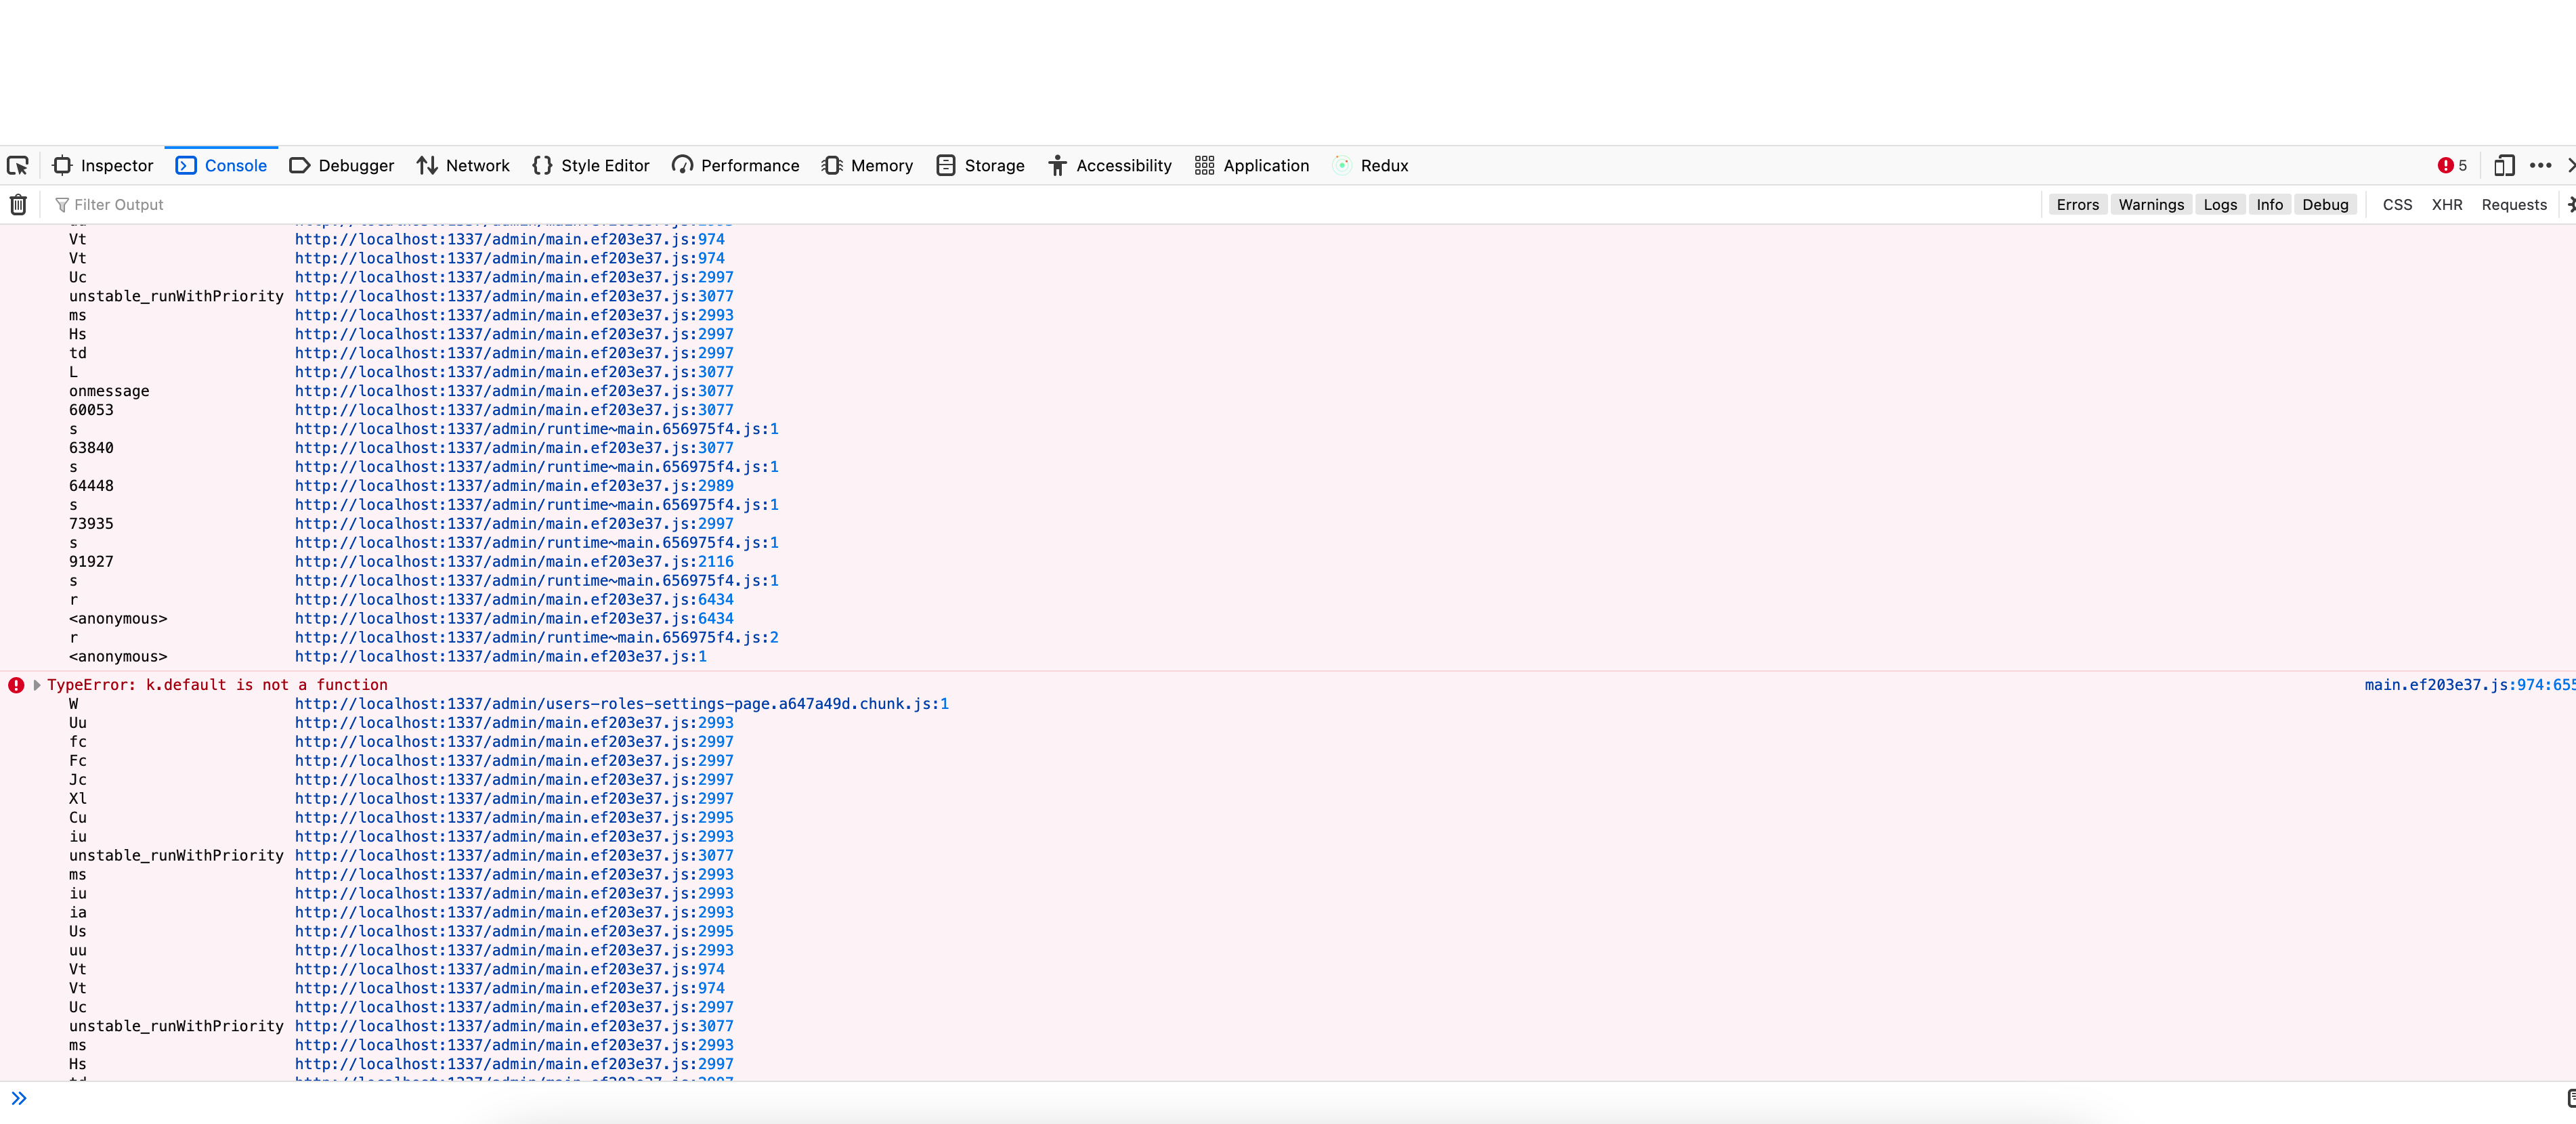2576x1124 pixels.
Task: Open runtime~main.656975f4.js line 1 link
Action: point(536,428)
